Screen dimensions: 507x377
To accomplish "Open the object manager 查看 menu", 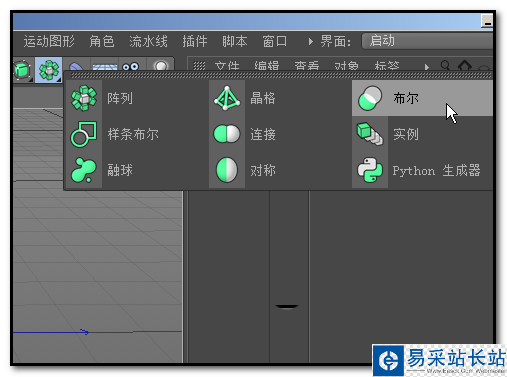I will point(307,66).
